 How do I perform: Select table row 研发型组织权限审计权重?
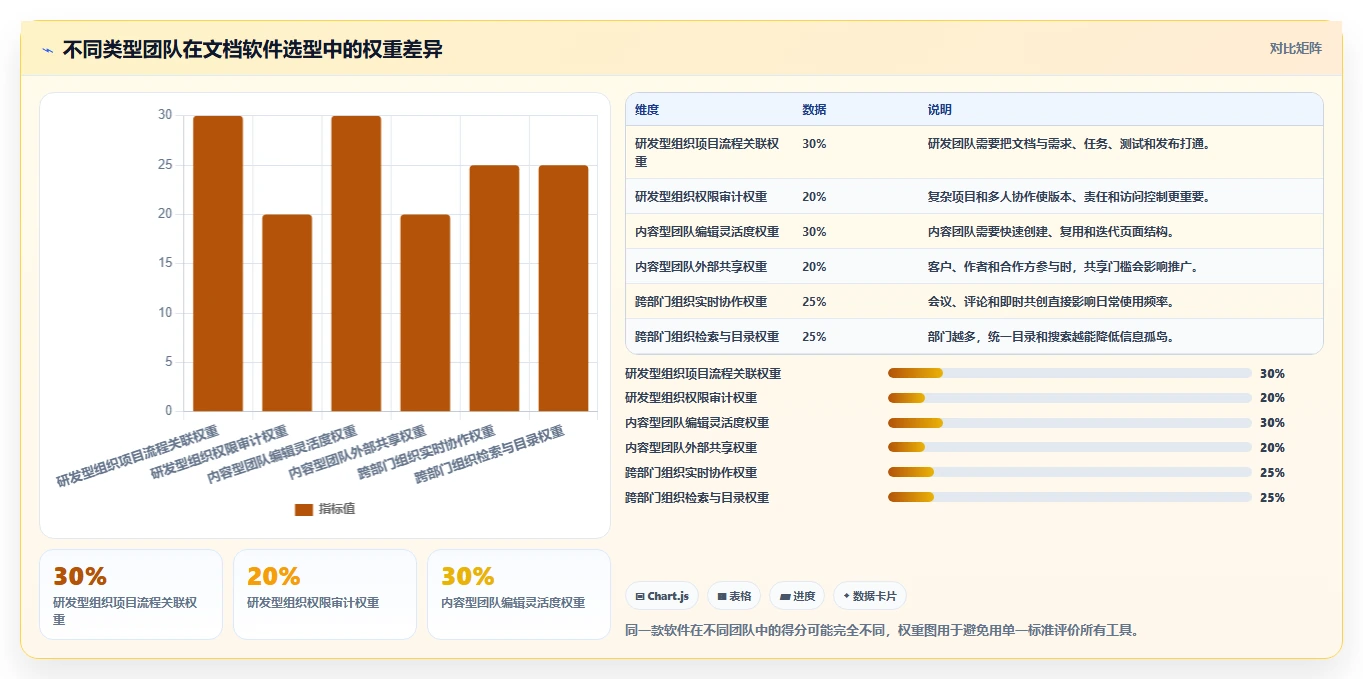(974, 196)
